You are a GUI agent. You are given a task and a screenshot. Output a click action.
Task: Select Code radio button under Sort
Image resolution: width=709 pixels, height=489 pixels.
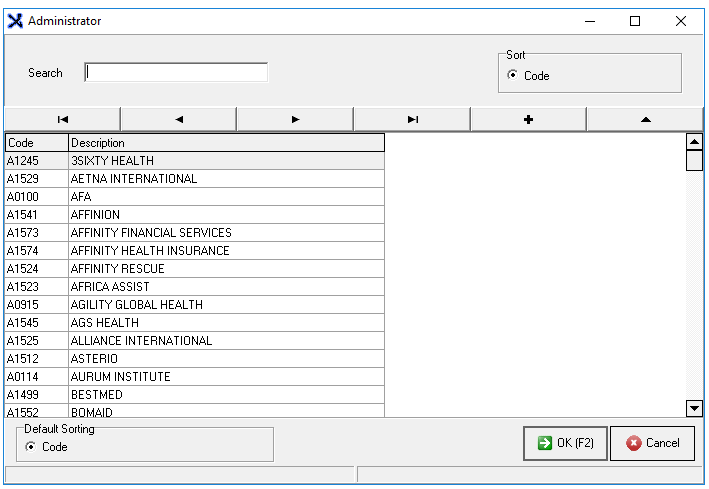point(513,76)
